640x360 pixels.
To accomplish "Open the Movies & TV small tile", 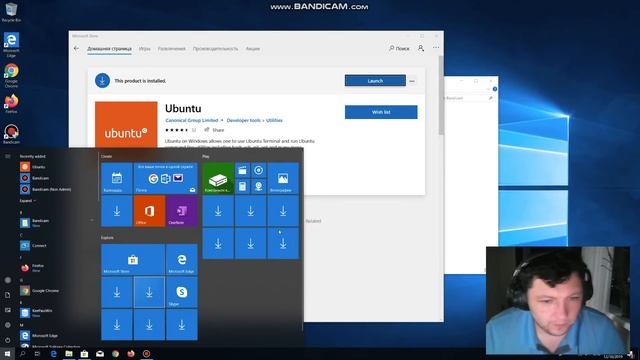I will click(x=242, y=170).
